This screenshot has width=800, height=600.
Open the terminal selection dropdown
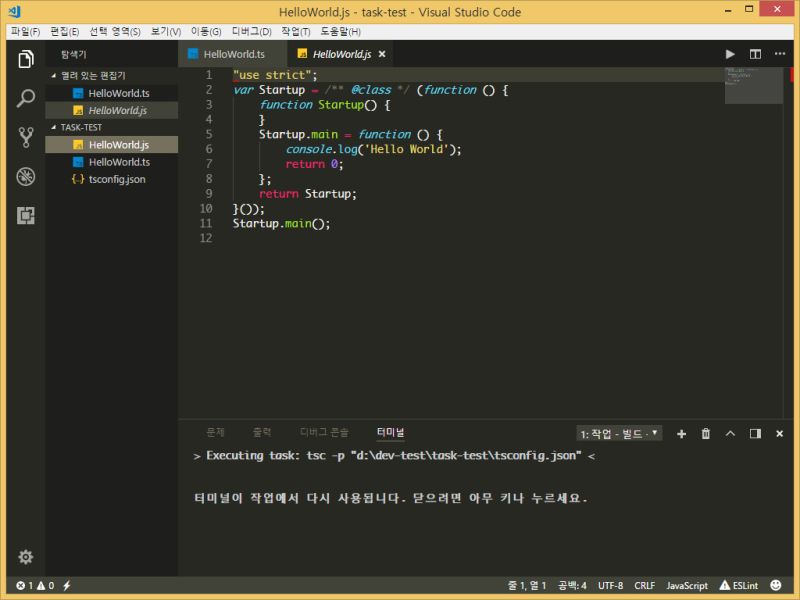click(620, 433)
